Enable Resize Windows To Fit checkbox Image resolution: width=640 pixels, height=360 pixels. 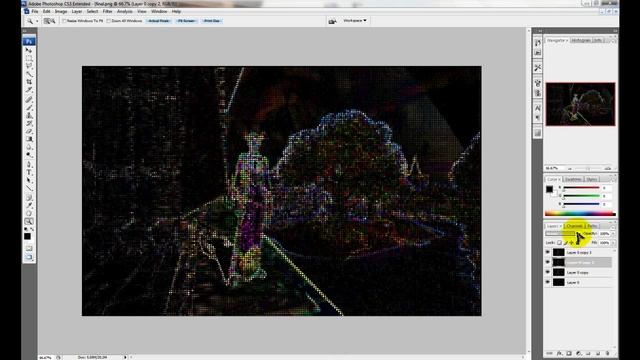click(64, 21)
